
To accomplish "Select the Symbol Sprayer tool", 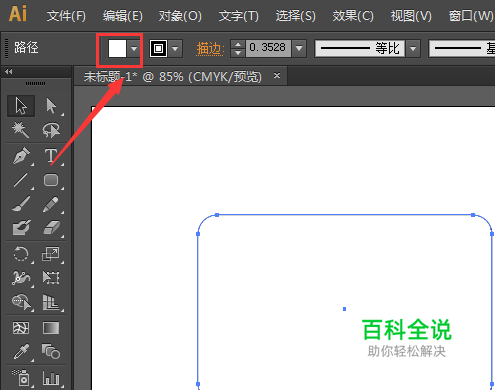I will [21, 378].
